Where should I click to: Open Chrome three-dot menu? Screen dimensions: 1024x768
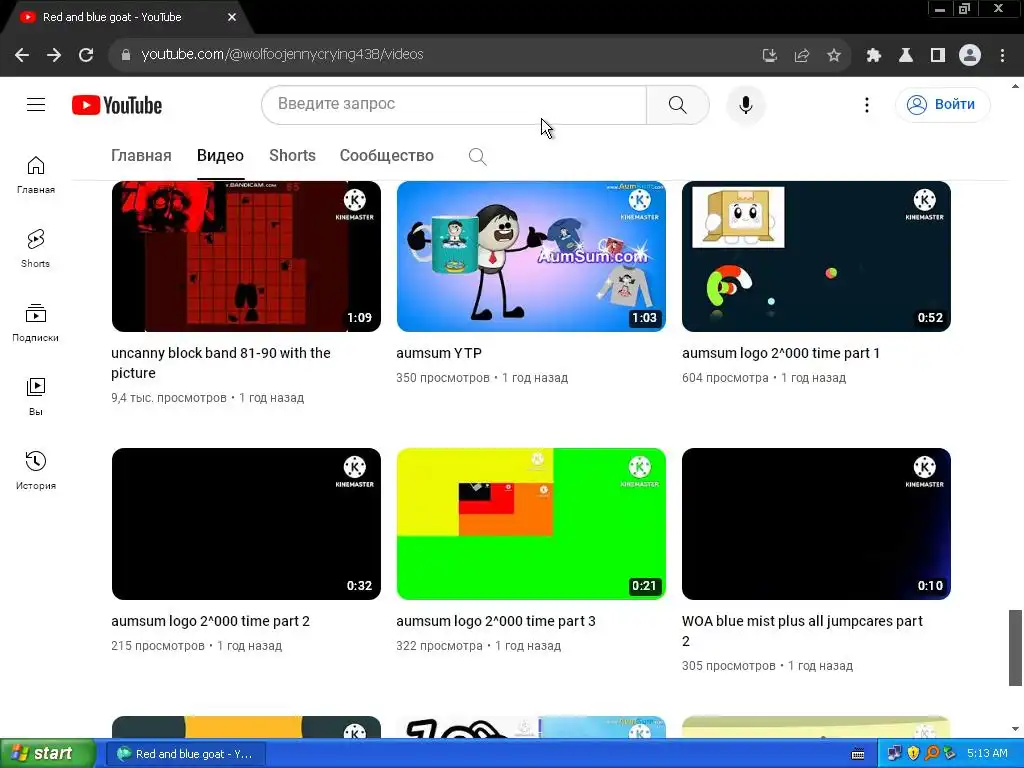click(1002, 55)
